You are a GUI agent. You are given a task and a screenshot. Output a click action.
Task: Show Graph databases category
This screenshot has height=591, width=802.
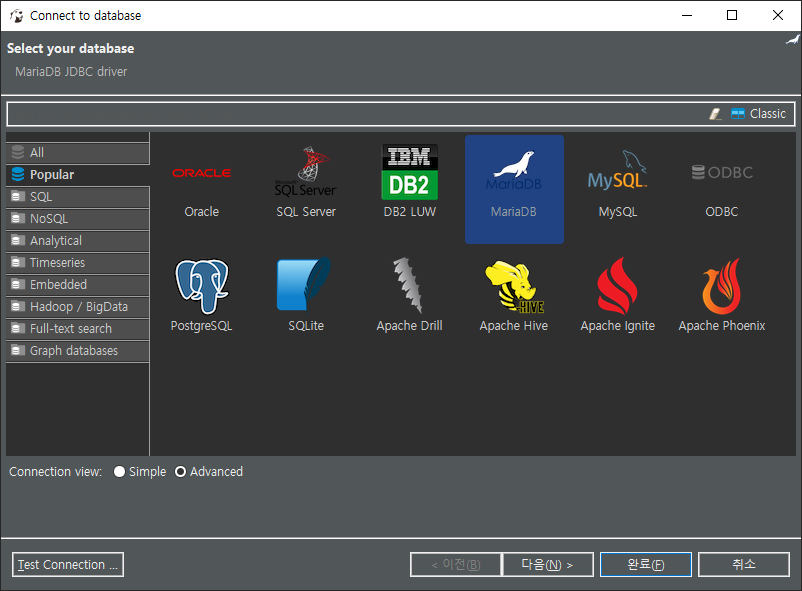click(x=78, y=351)
